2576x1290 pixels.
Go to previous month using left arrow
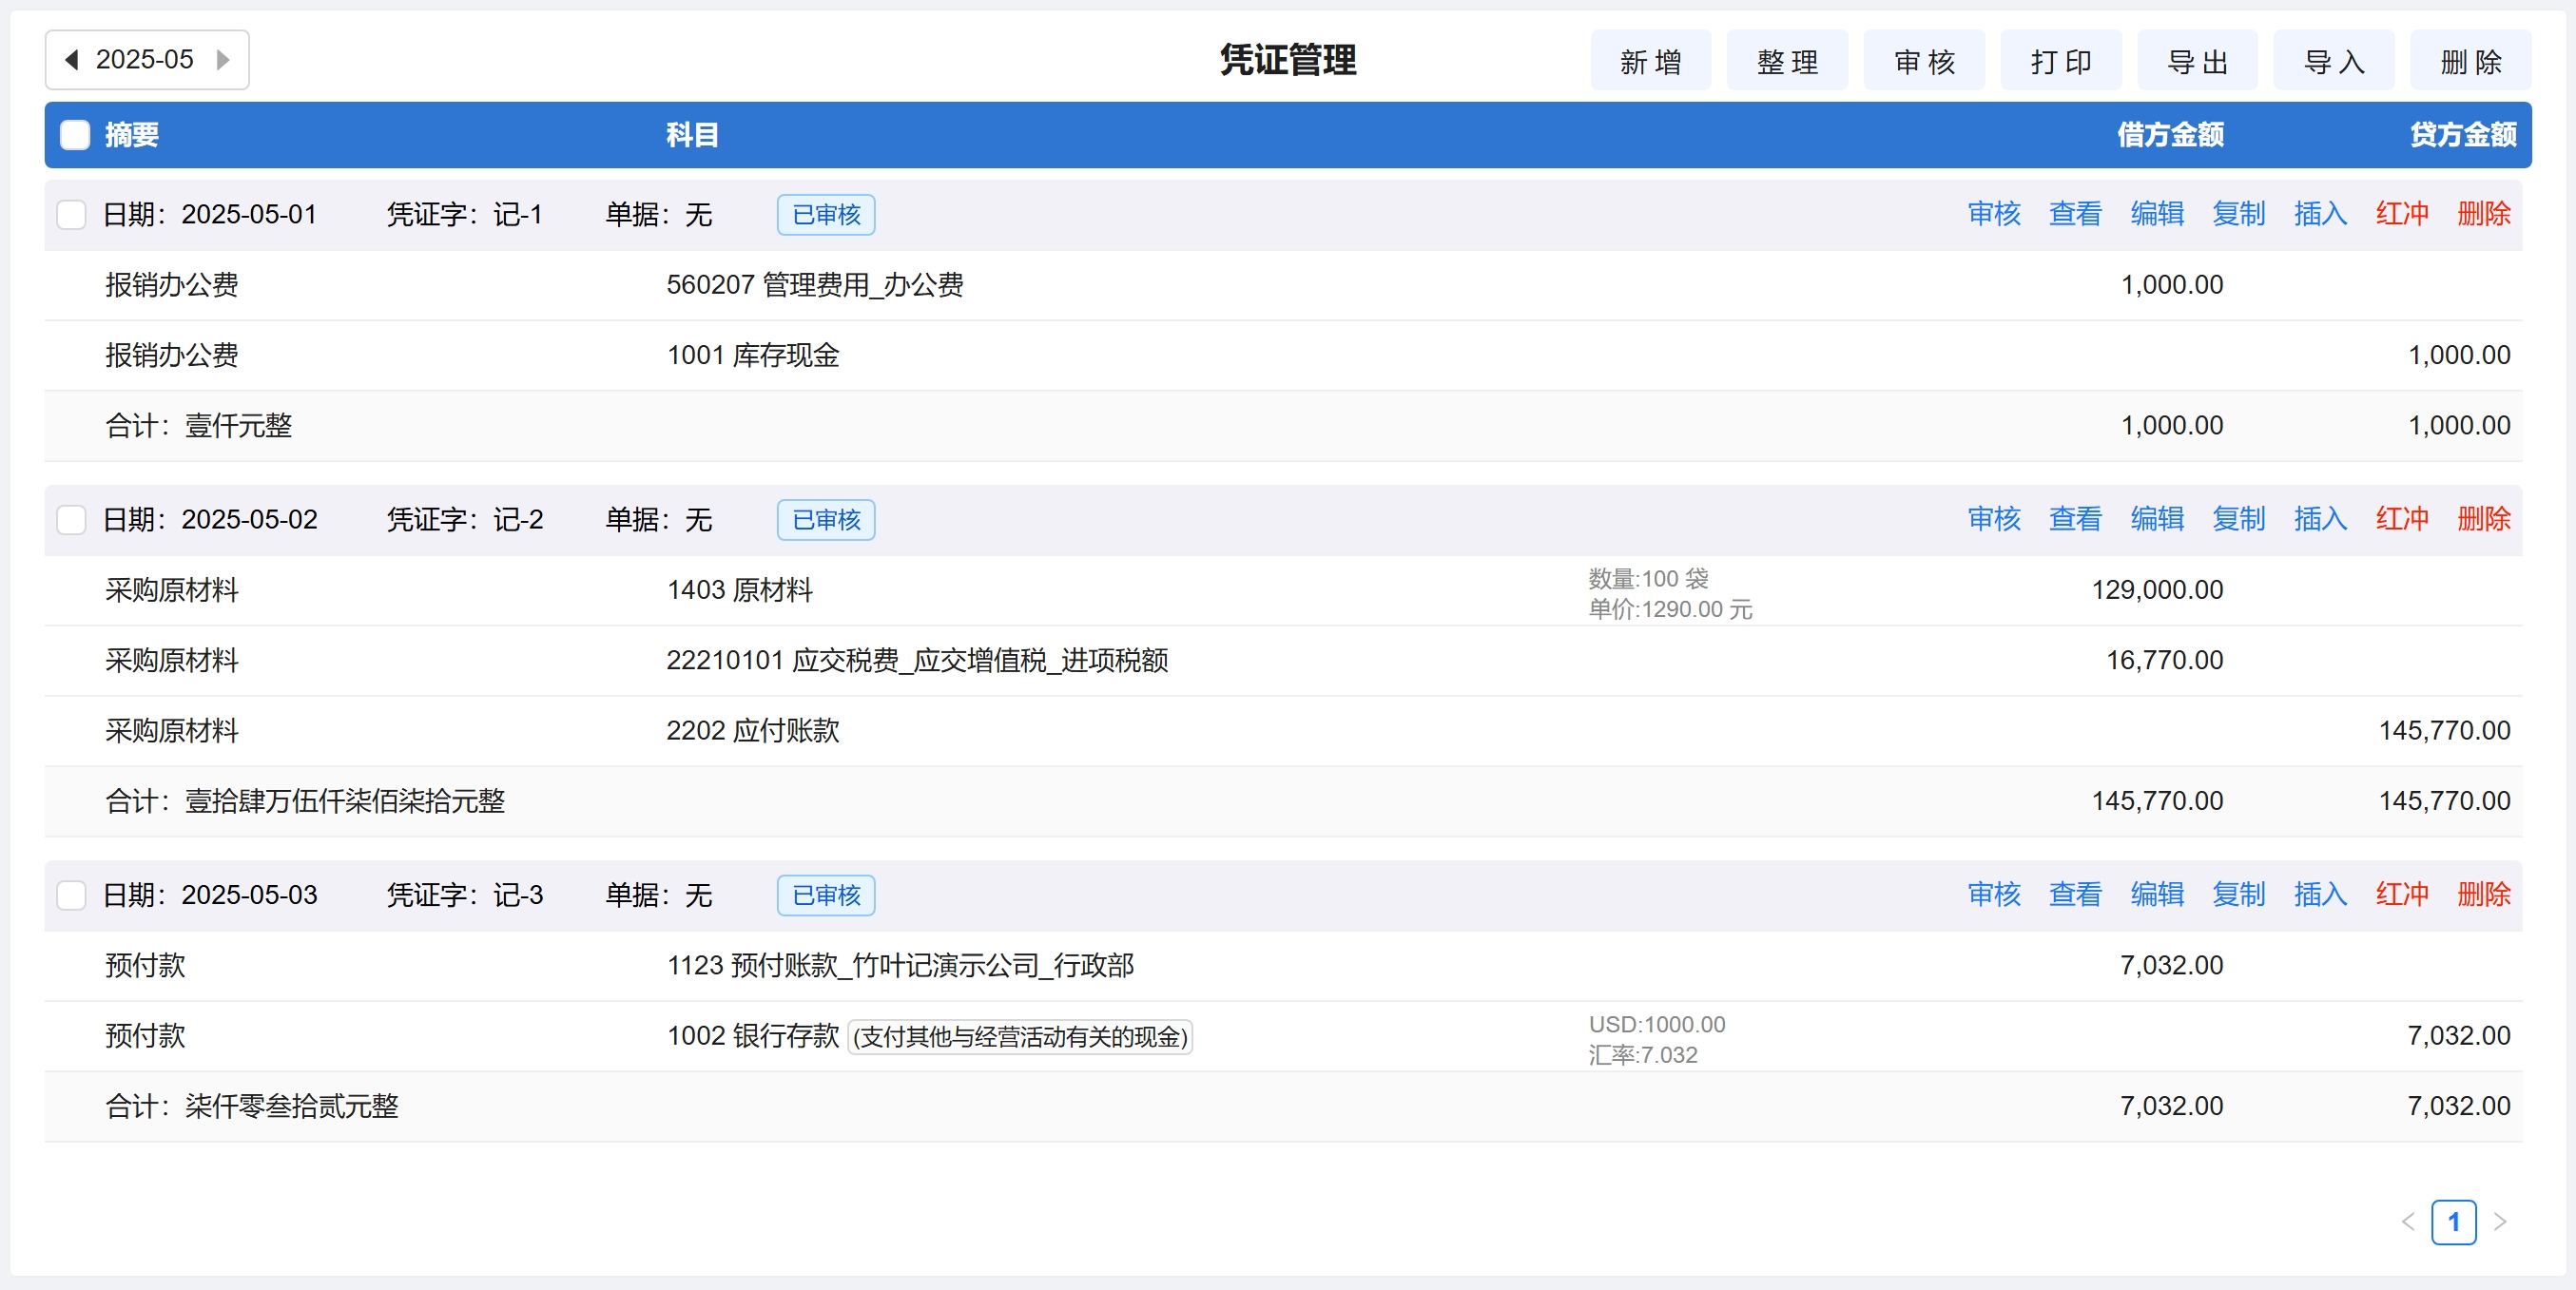click(x=72, y=60)
